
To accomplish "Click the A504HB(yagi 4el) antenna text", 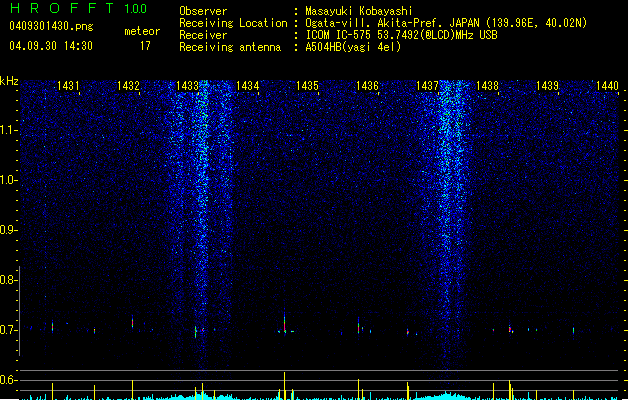I will coord(353,47).
